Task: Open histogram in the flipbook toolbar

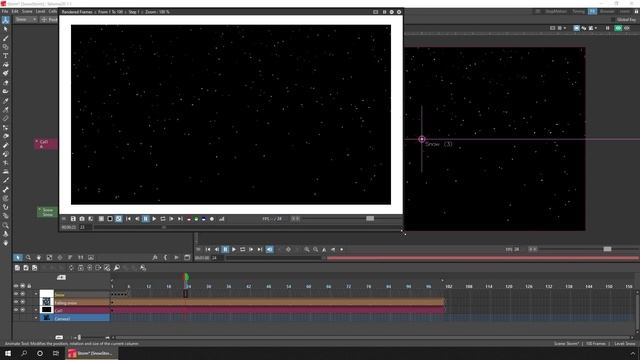Action: 222,219
